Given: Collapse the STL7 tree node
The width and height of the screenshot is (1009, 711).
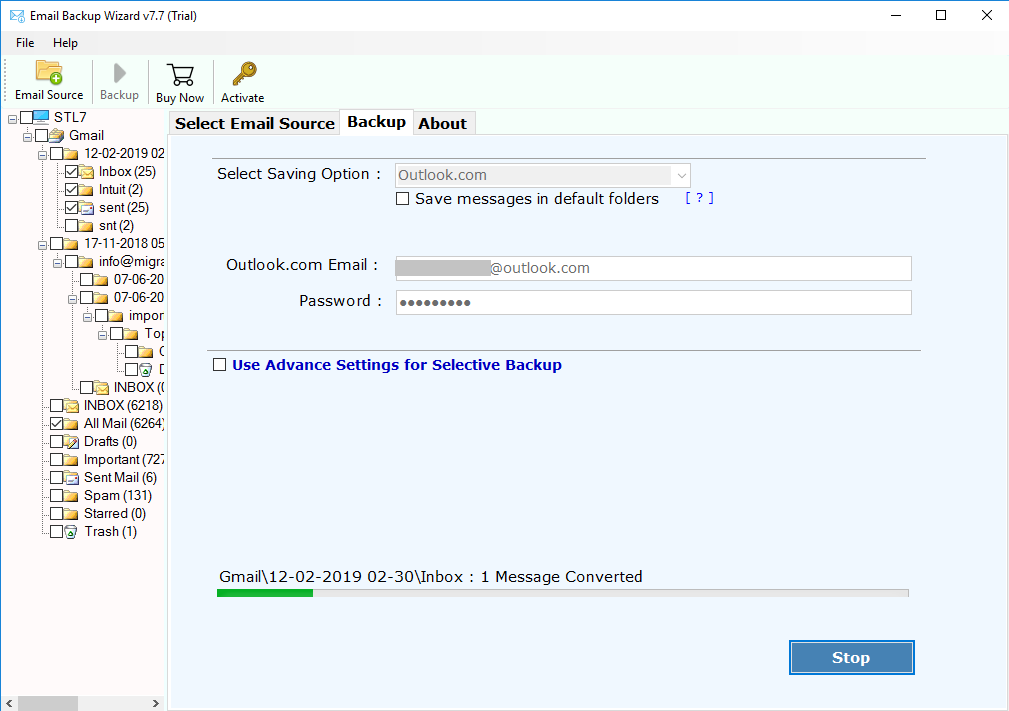Looking at the screenshot, I should click(12, 119).
